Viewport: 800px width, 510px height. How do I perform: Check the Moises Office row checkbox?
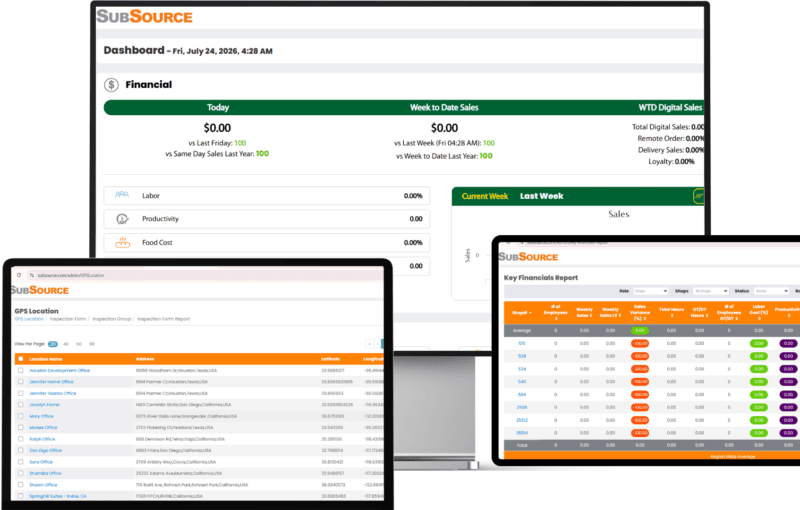tap(20, 427)
